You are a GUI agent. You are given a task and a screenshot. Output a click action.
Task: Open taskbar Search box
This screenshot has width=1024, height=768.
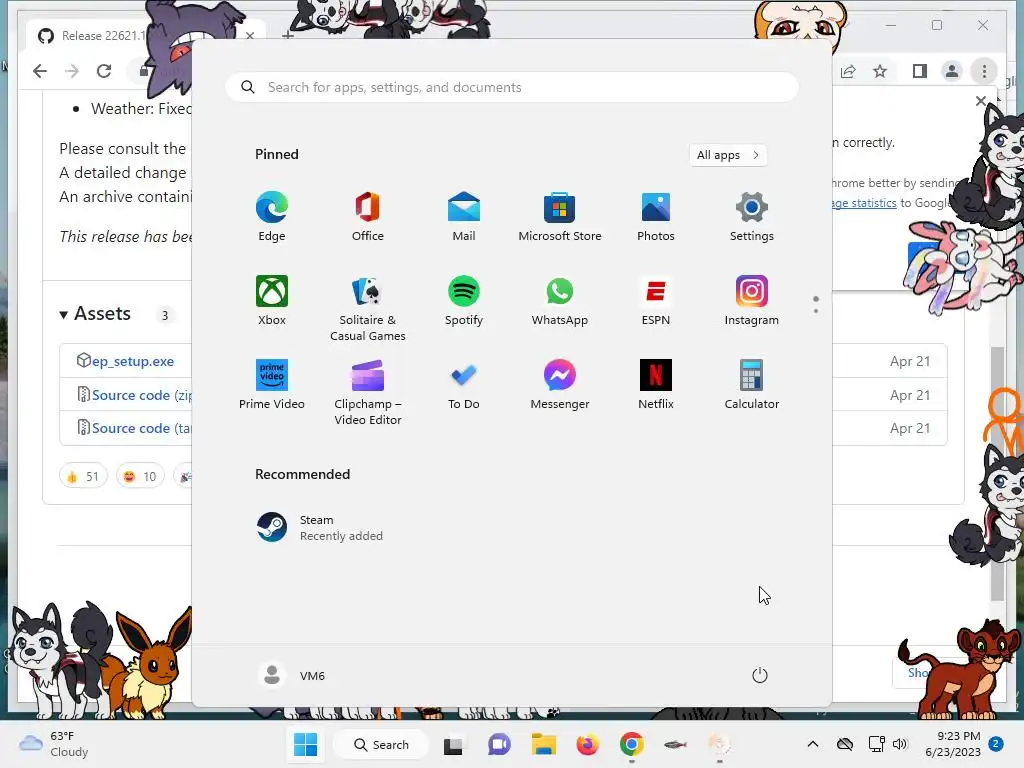(x=381, y=744)
